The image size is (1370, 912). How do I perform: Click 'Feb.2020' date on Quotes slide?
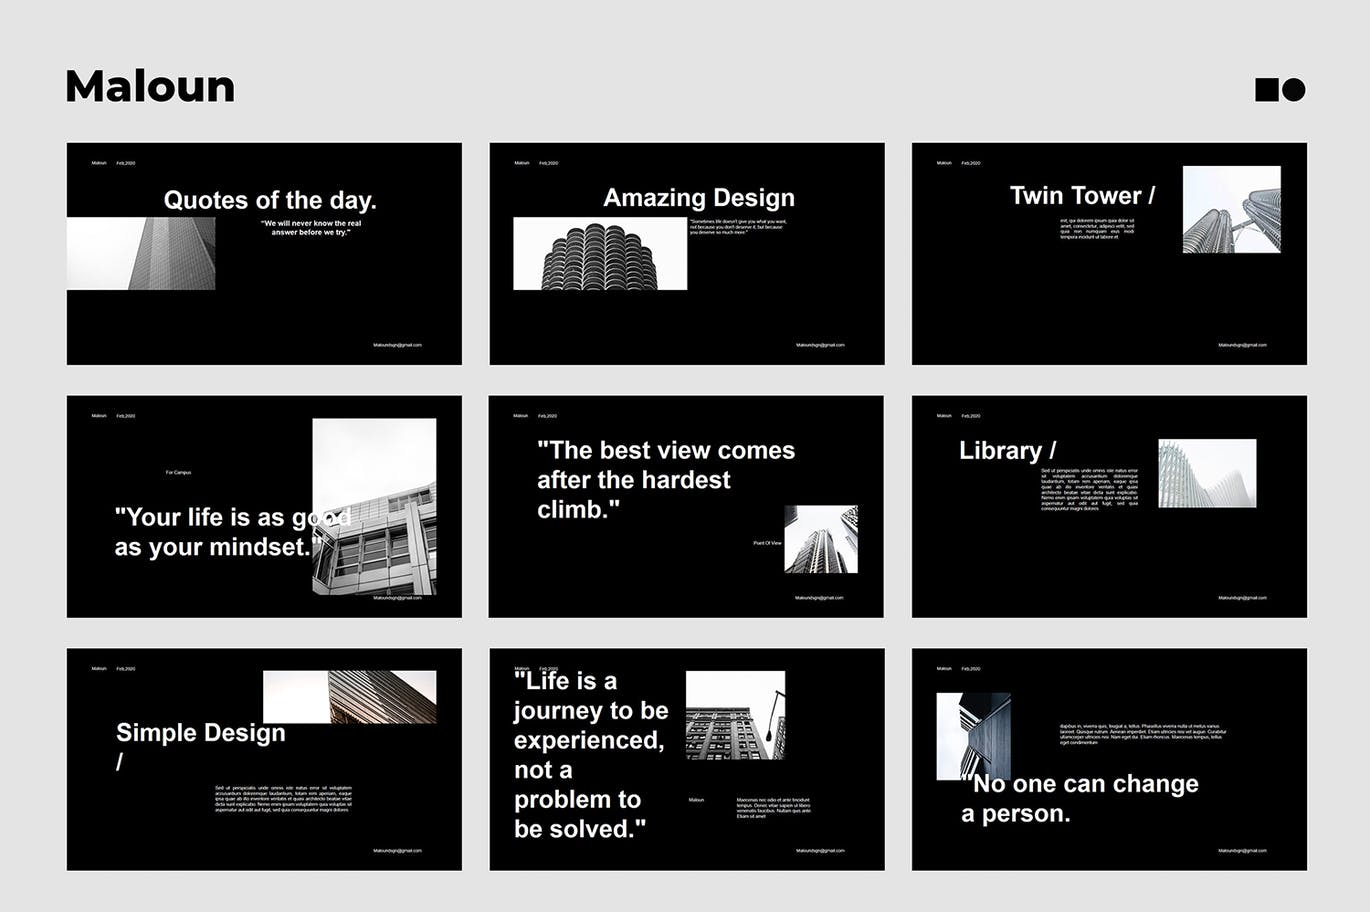[x=126, y=163]
